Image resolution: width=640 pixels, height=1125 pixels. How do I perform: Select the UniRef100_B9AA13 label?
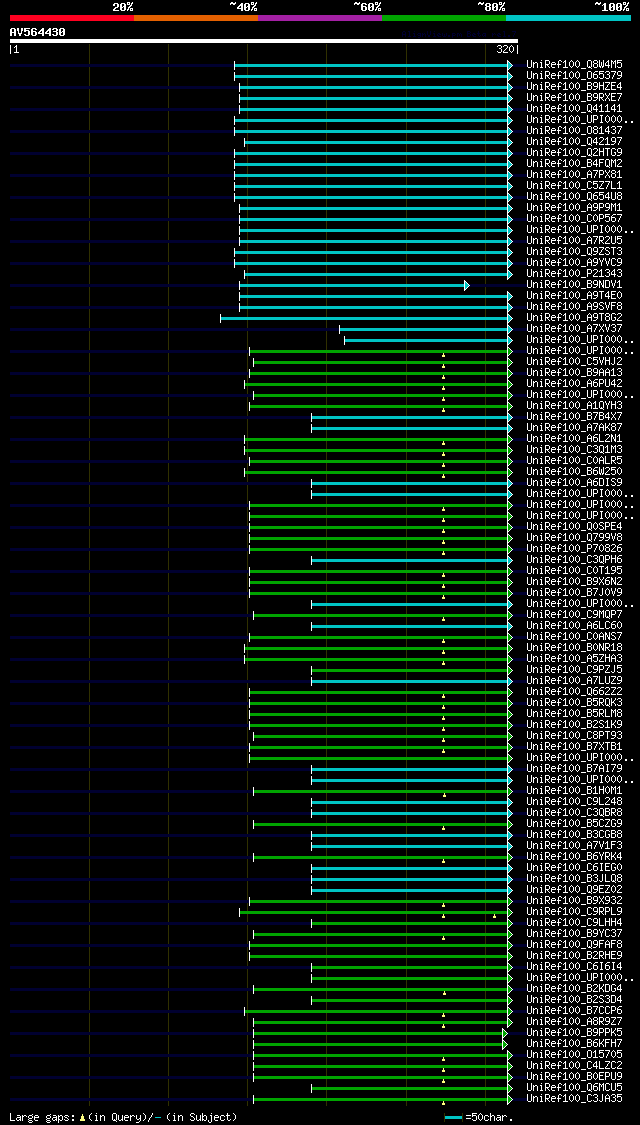(x=574, y=372)
